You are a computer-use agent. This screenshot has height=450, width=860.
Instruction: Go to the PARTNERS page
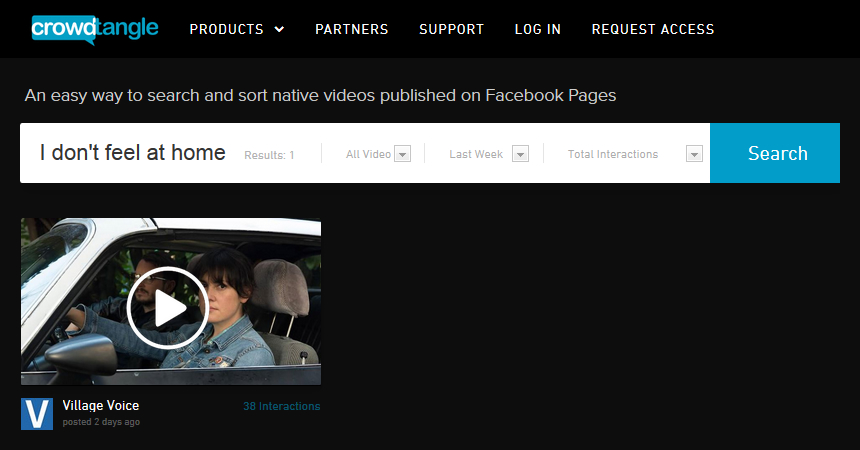pos(351,29)
